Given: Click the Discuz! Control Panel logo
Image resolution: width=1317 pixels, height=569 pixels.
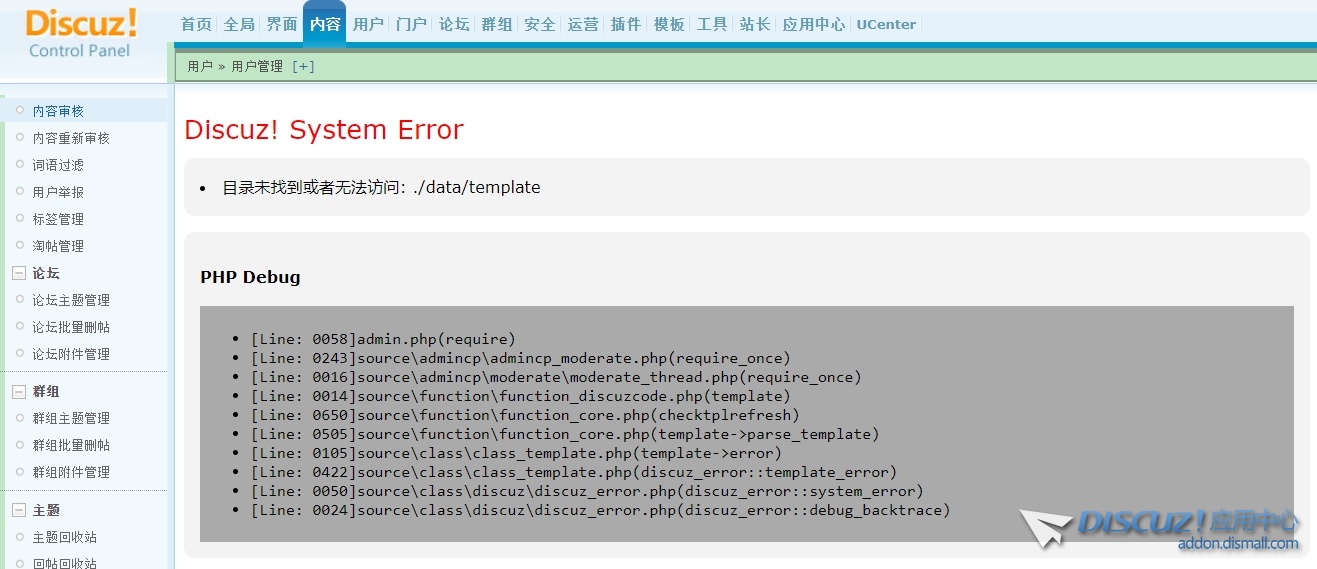Looking at the screenshot, I should 81,33.
